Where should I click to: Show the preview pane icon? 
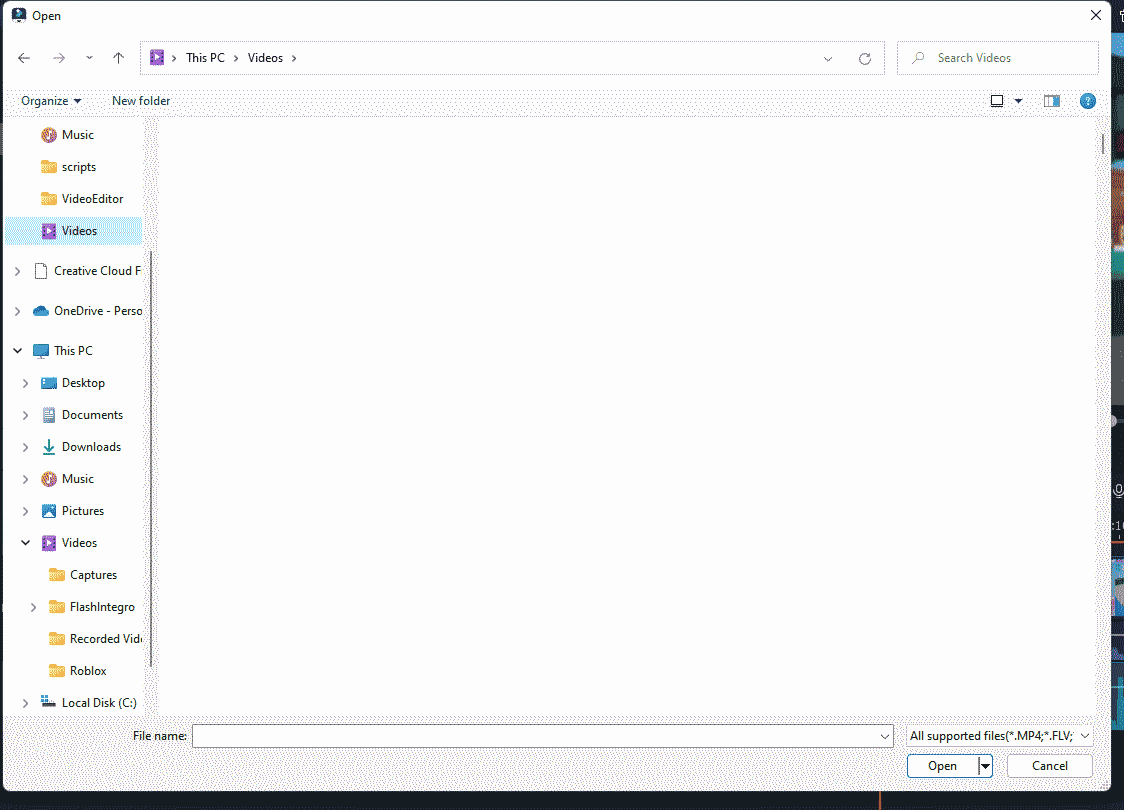[1052, 101]
